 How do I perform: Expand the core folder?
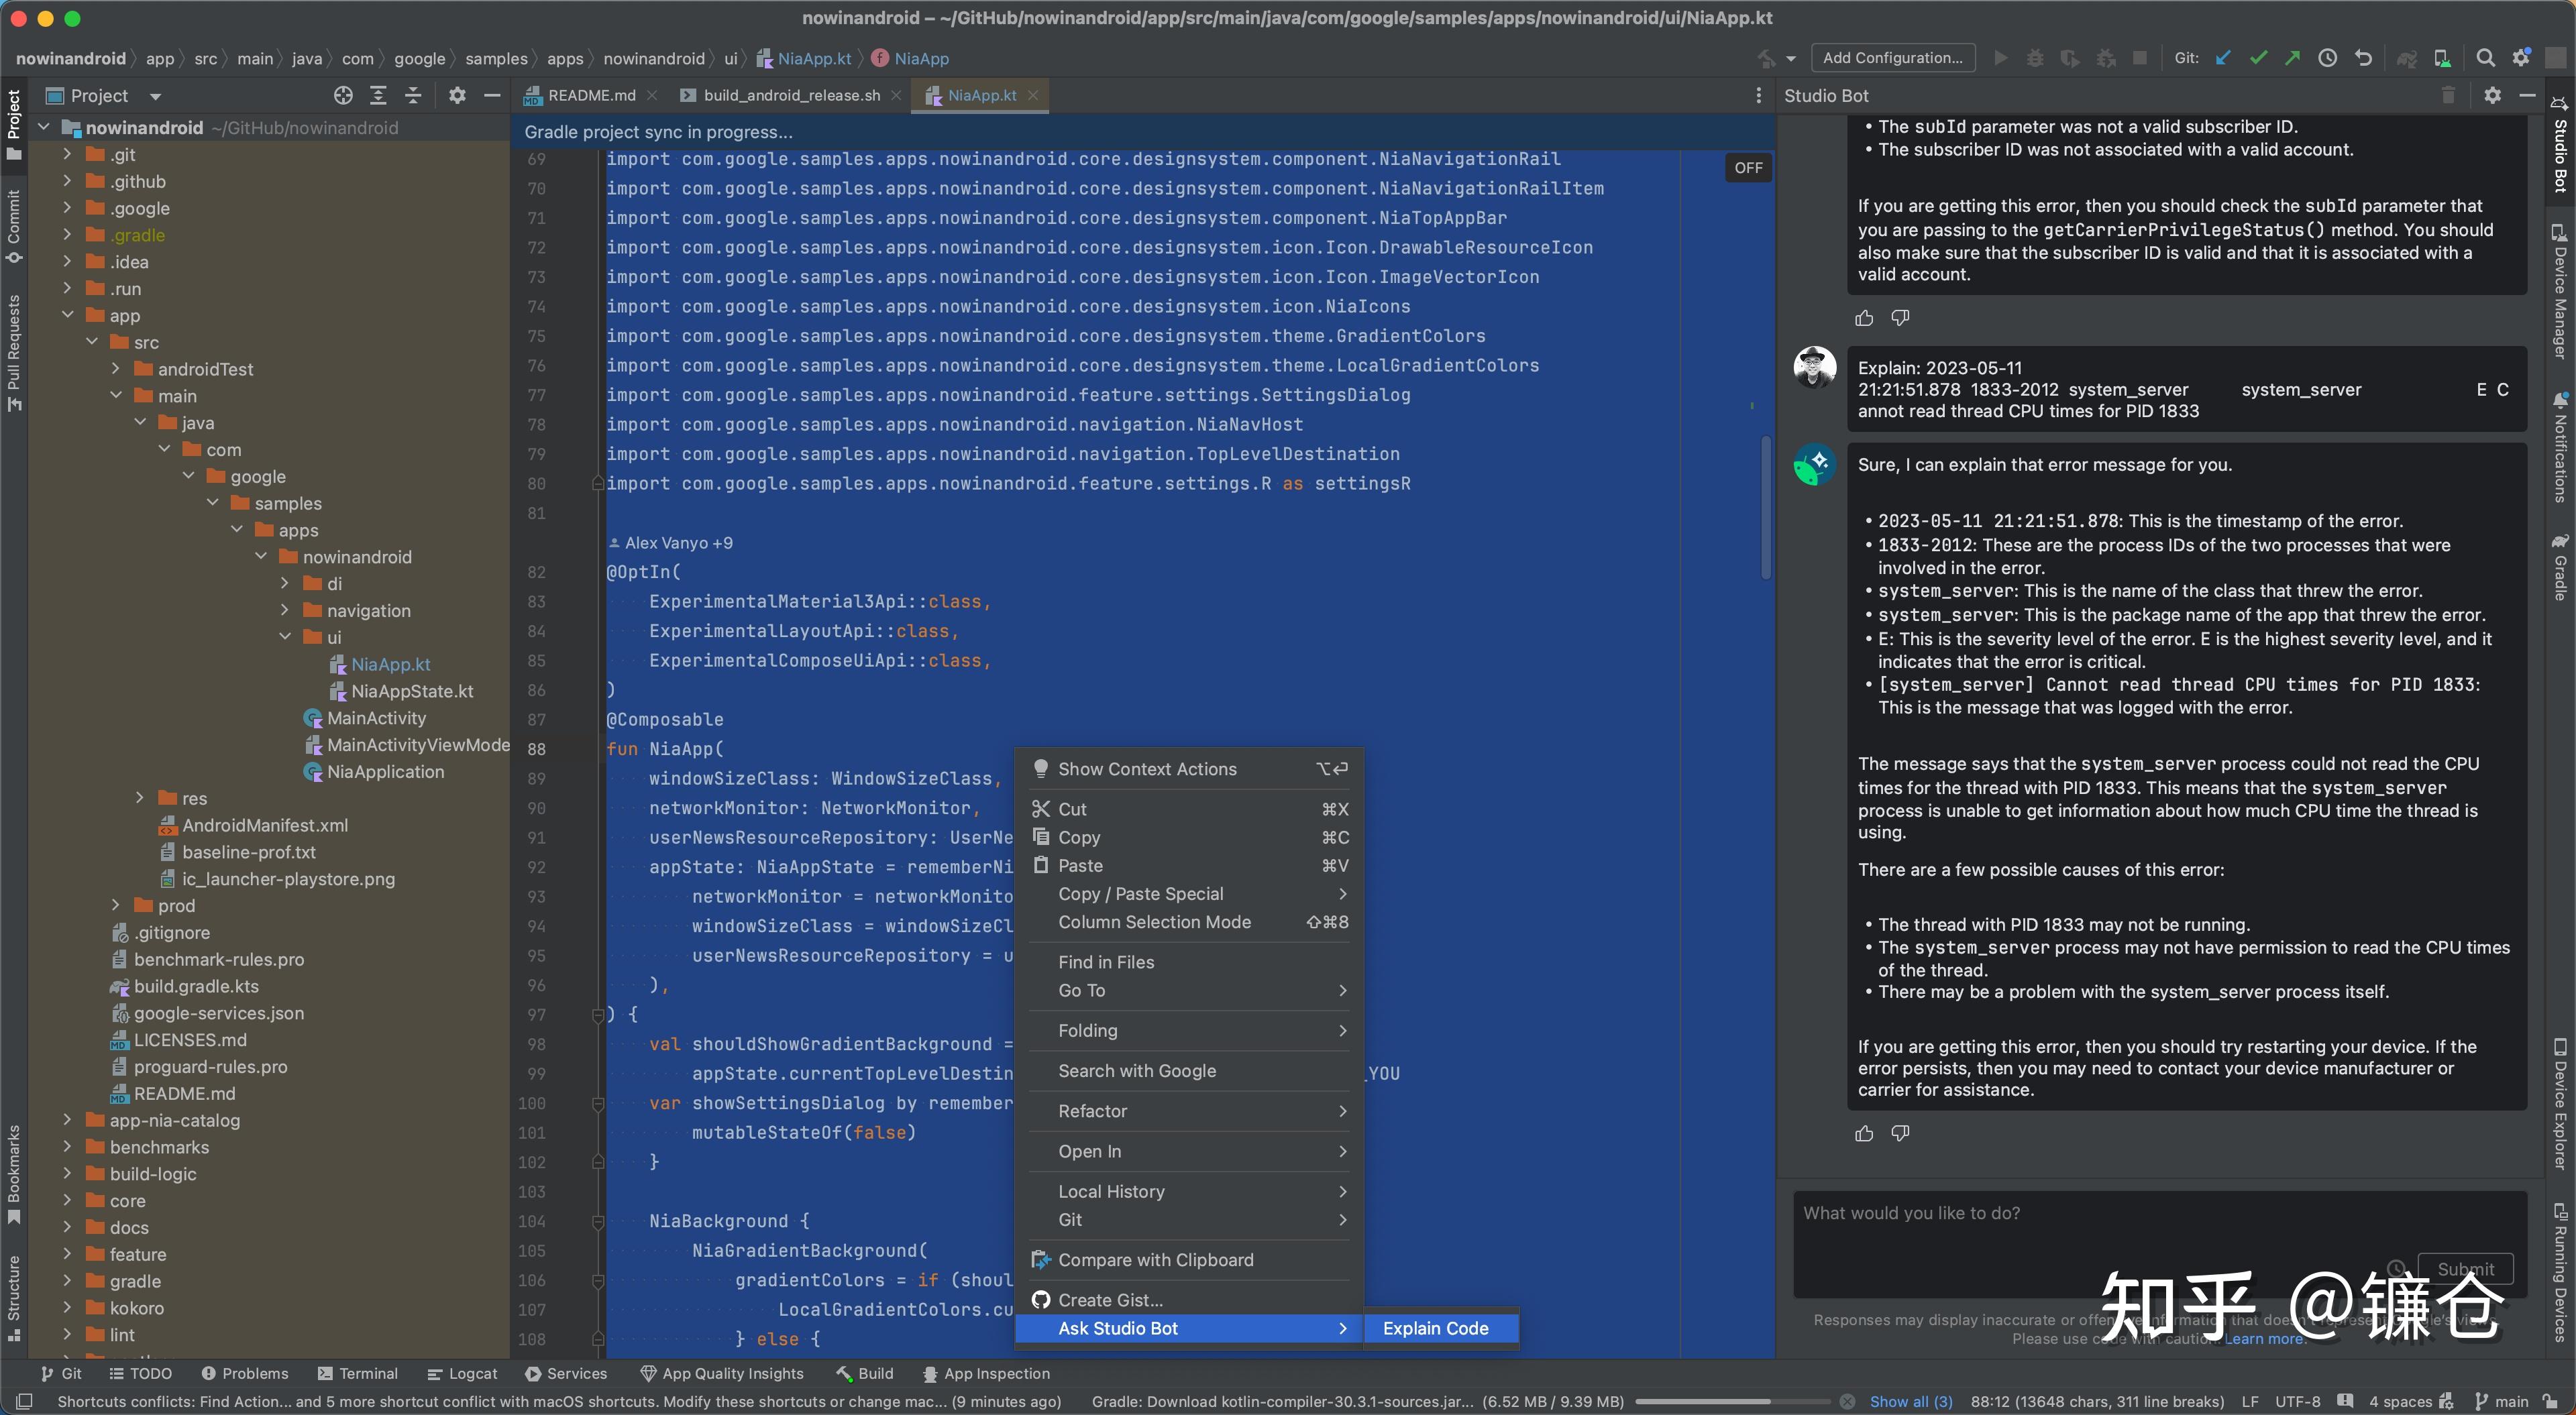(x=68, y=1200)
